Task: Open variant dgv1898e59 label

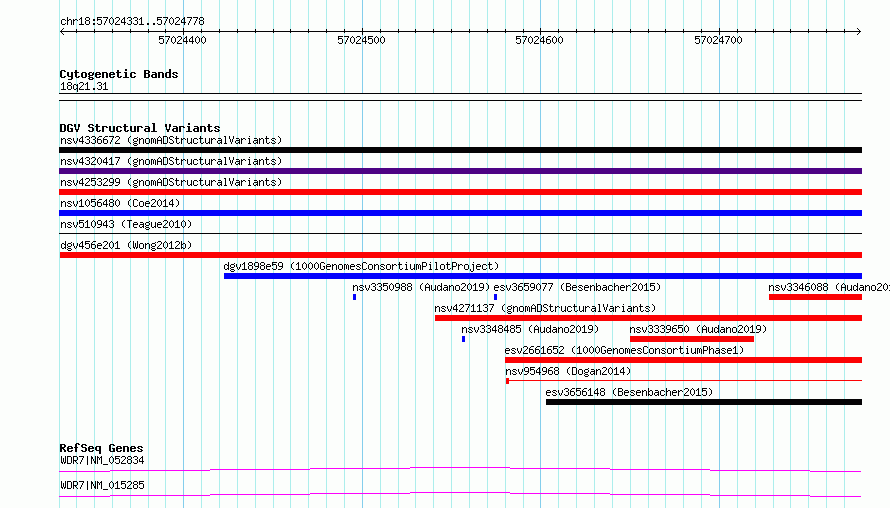Action: coord(361,266)
